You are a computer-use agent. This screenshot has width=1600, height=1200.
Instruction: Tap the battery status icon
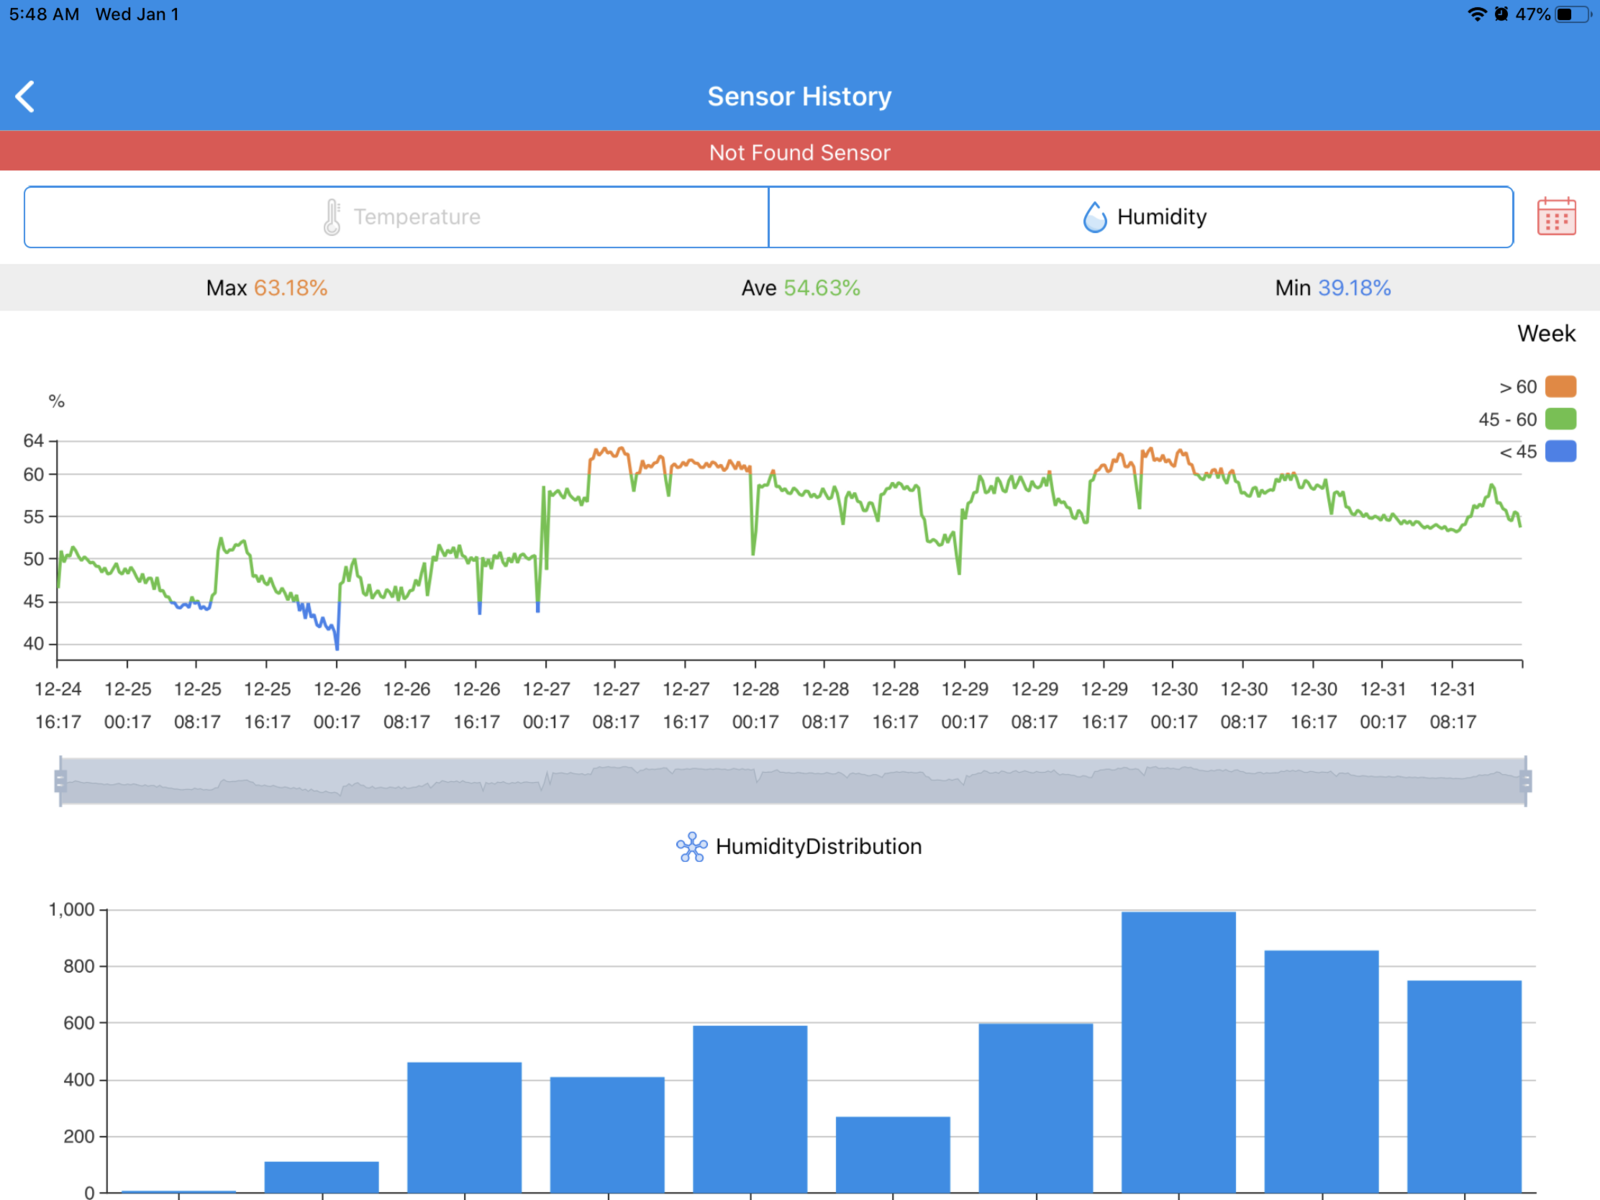(x=1573, y=14)
